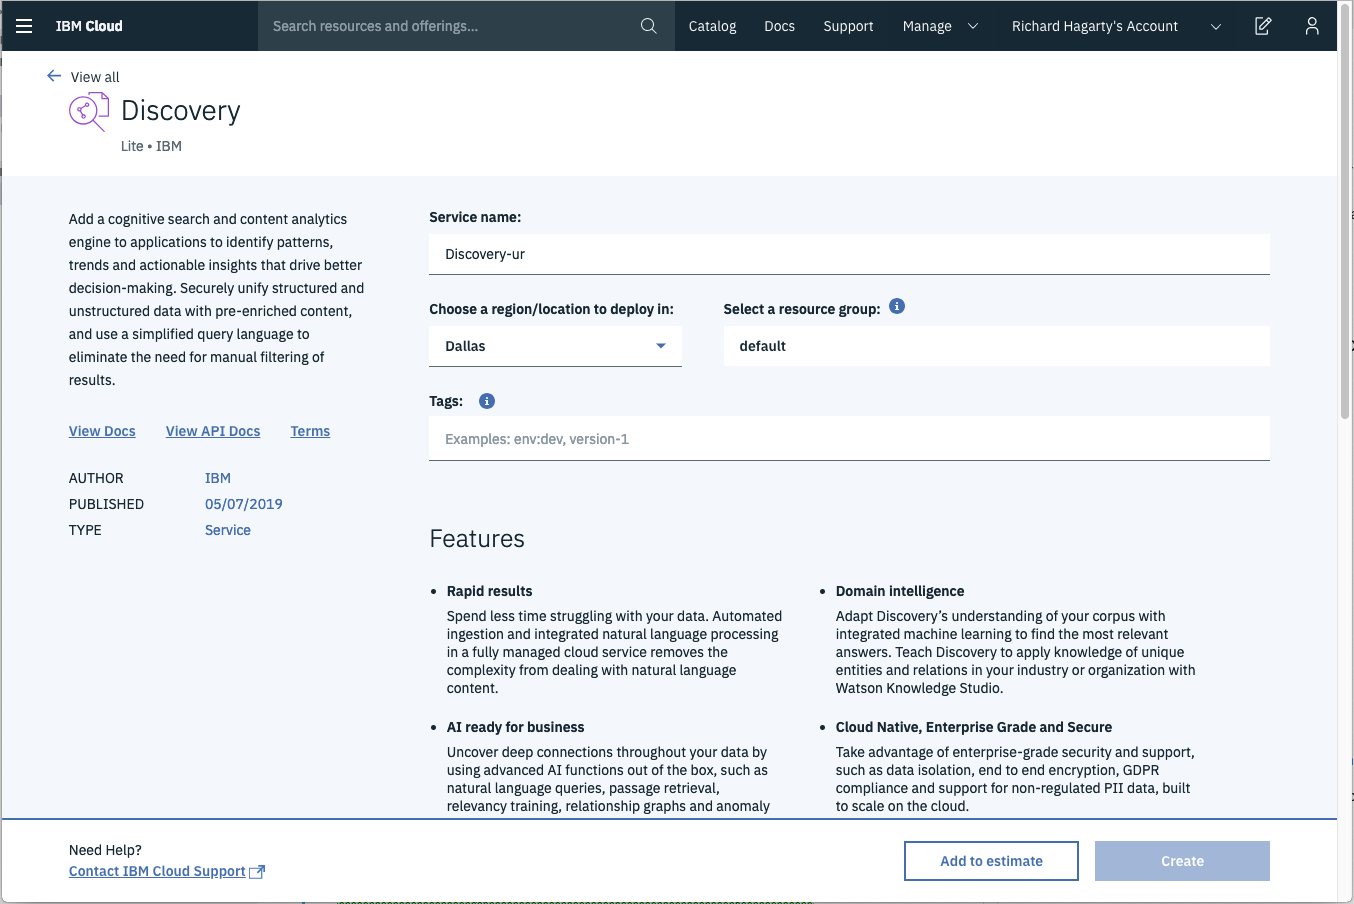Click the Rapid results feature title
Image resolution: width=1354 pixels, height=904 pixels.
point(489,591)
